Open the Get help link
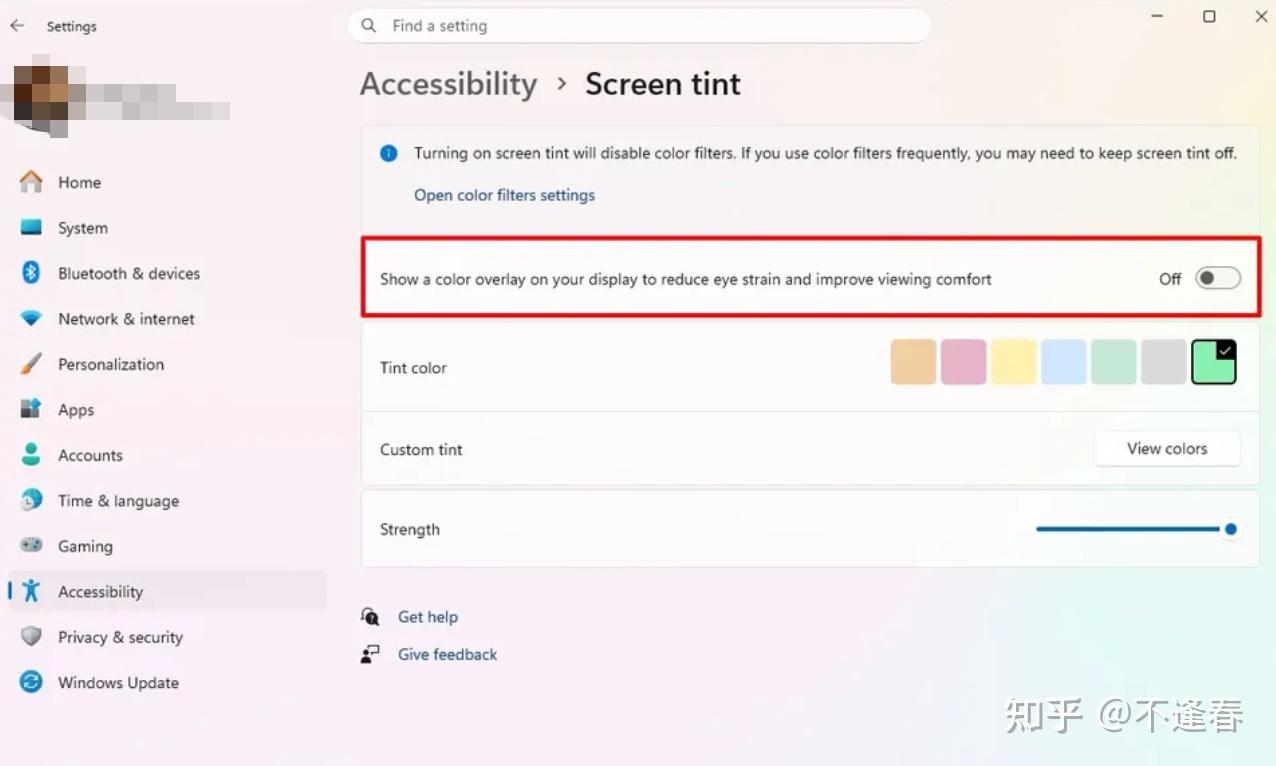 (427, 617)
